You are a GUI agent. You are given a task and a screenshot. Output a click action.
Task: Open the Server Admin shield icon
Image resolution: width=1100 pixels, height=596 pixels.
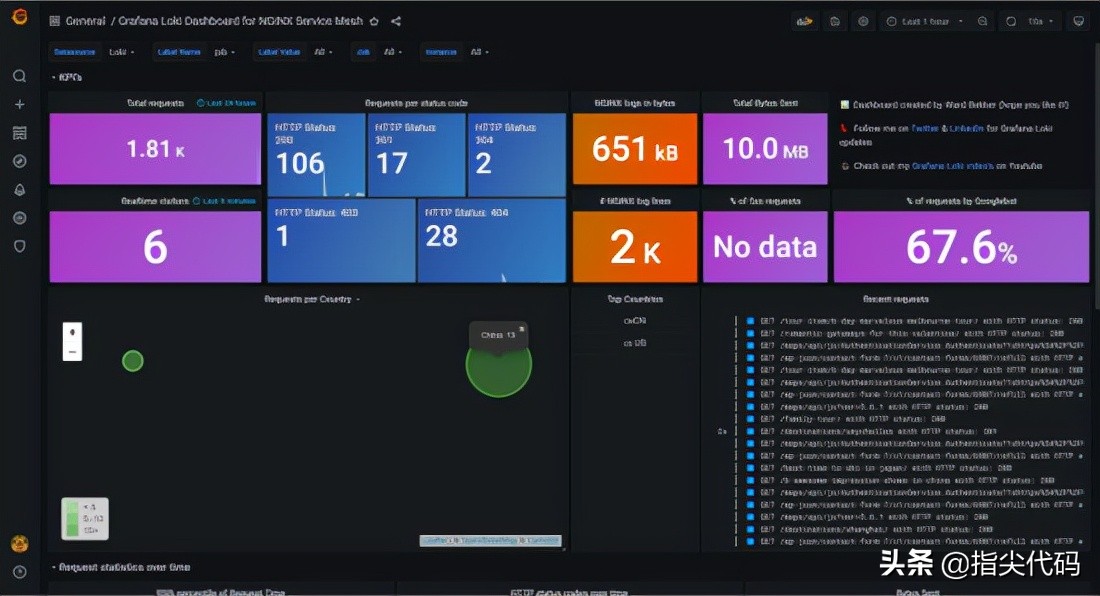[19, 246]
